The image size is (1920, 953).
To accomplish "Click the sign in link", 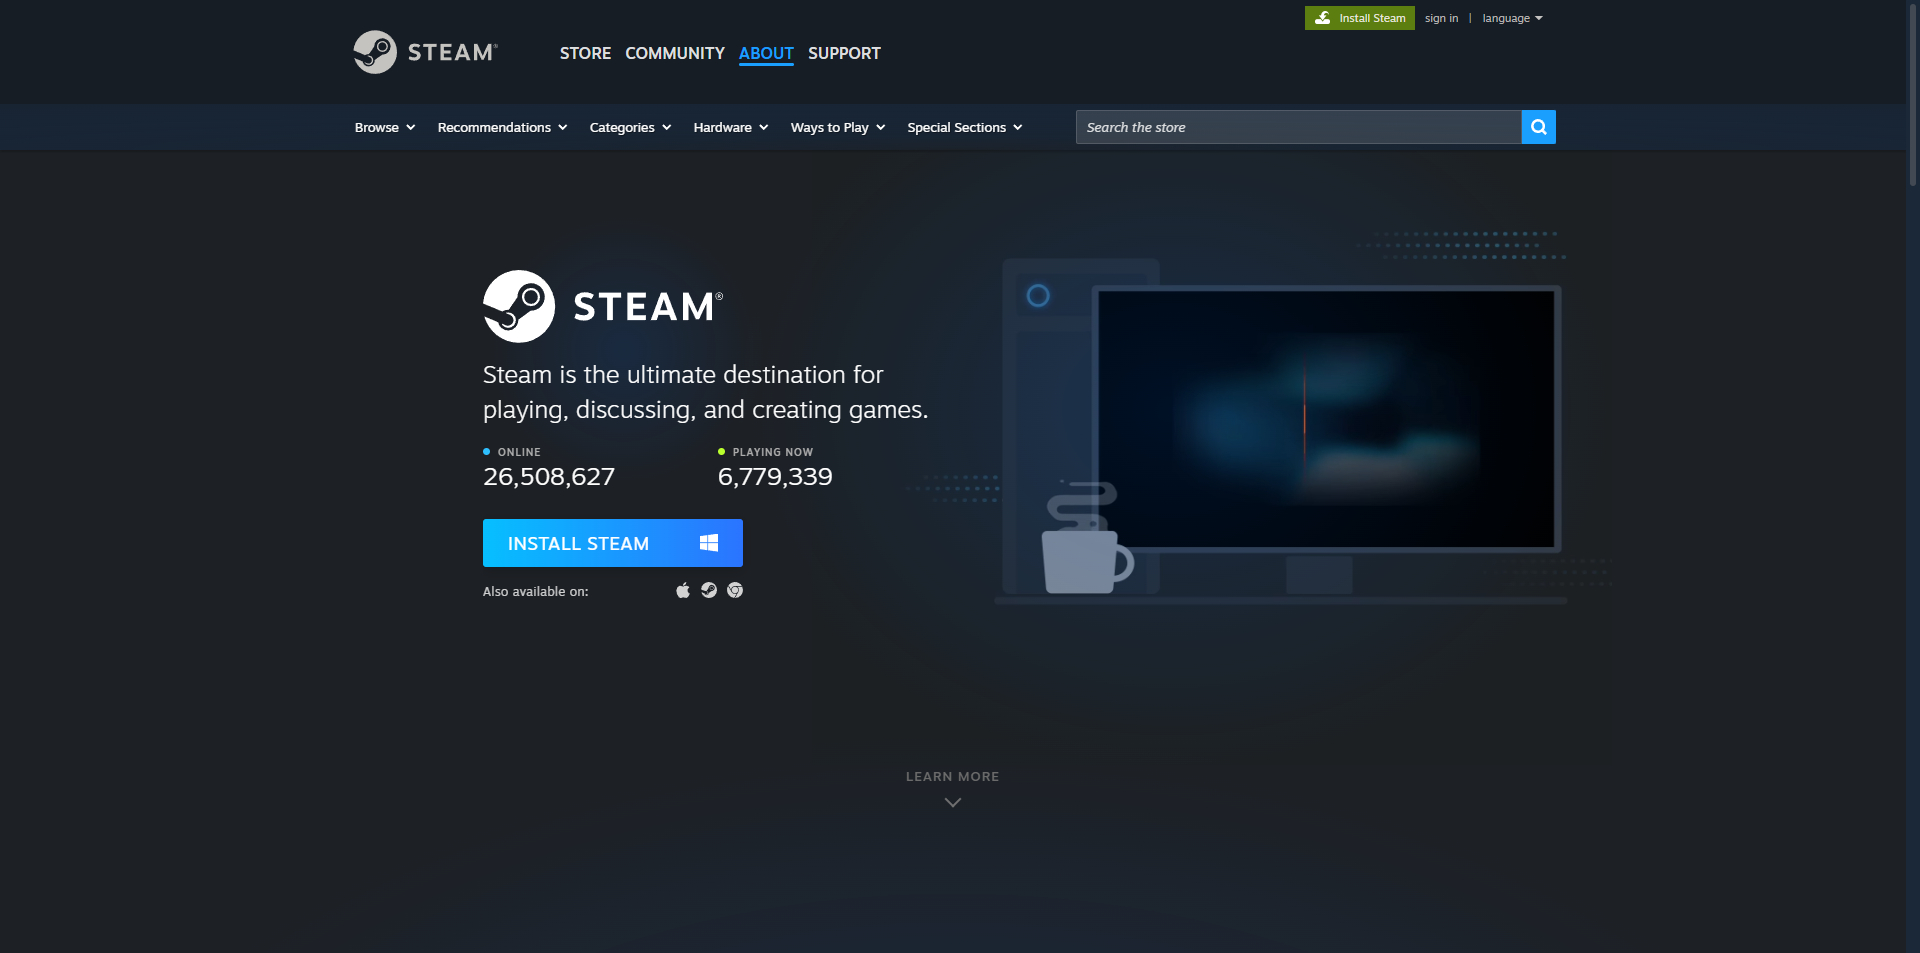I will pos(1441,18).
